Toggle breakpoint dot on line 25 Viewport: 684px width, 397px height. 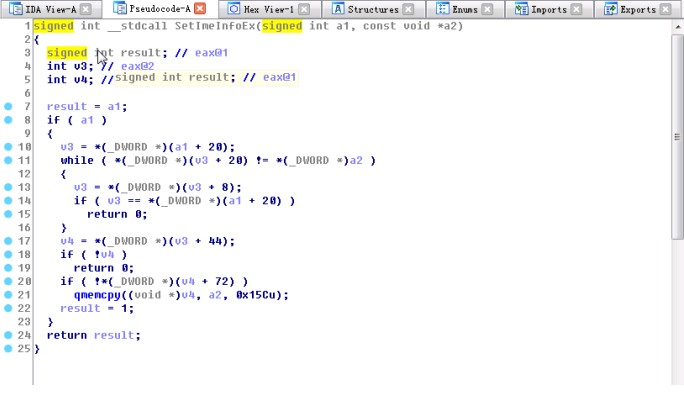click(x=8, y=349)
